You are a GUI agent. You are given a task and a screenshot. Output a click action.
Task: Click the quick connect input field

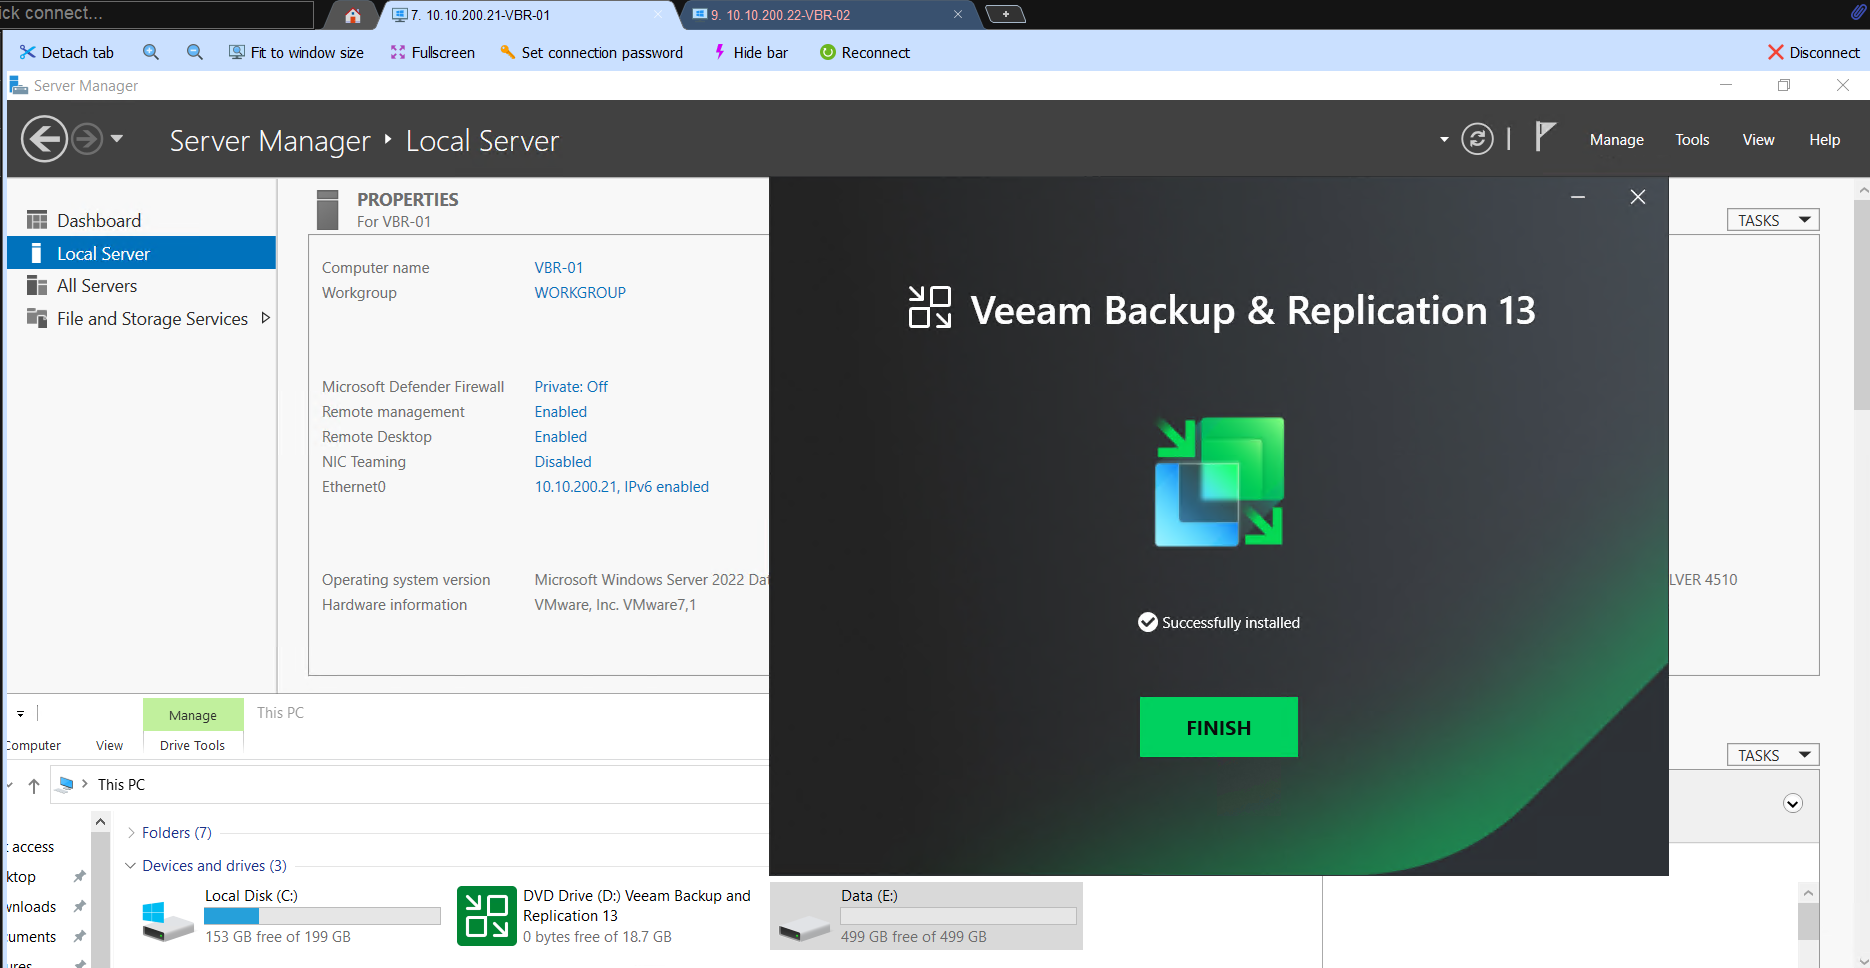tap(156, 14)
